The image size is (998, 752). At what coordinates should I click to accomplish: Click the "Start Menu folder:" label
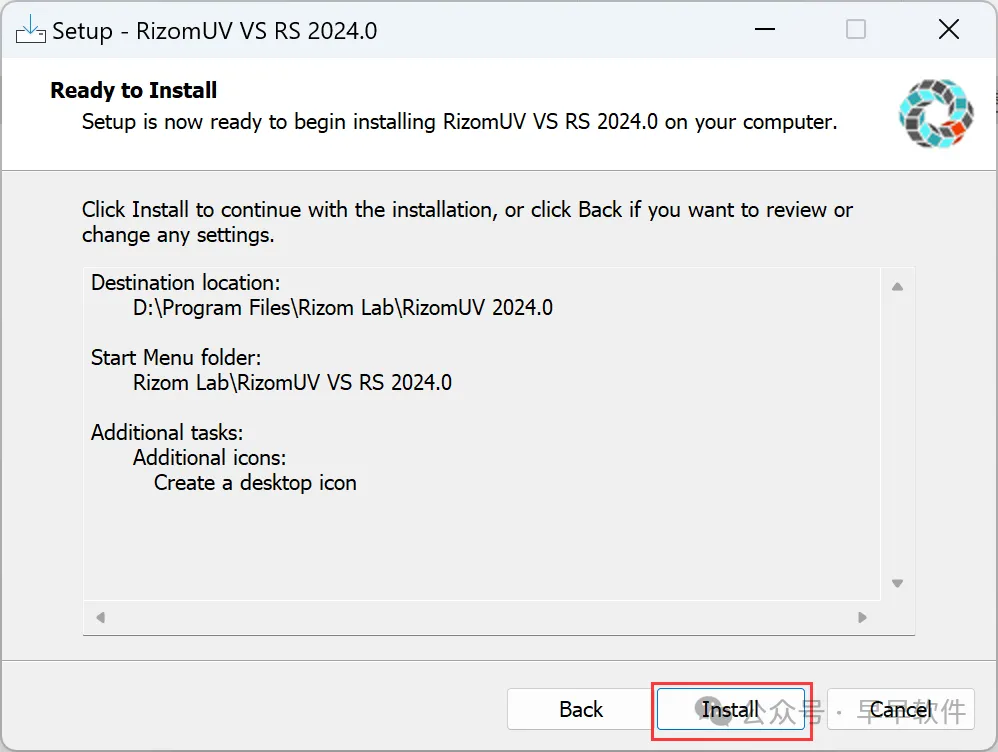pos(176,358)
